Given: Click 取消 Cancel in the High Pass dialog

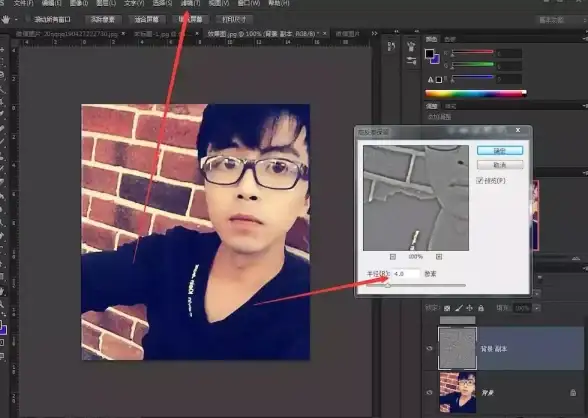Looking at the screenshot, I should (x=500, y=165).
